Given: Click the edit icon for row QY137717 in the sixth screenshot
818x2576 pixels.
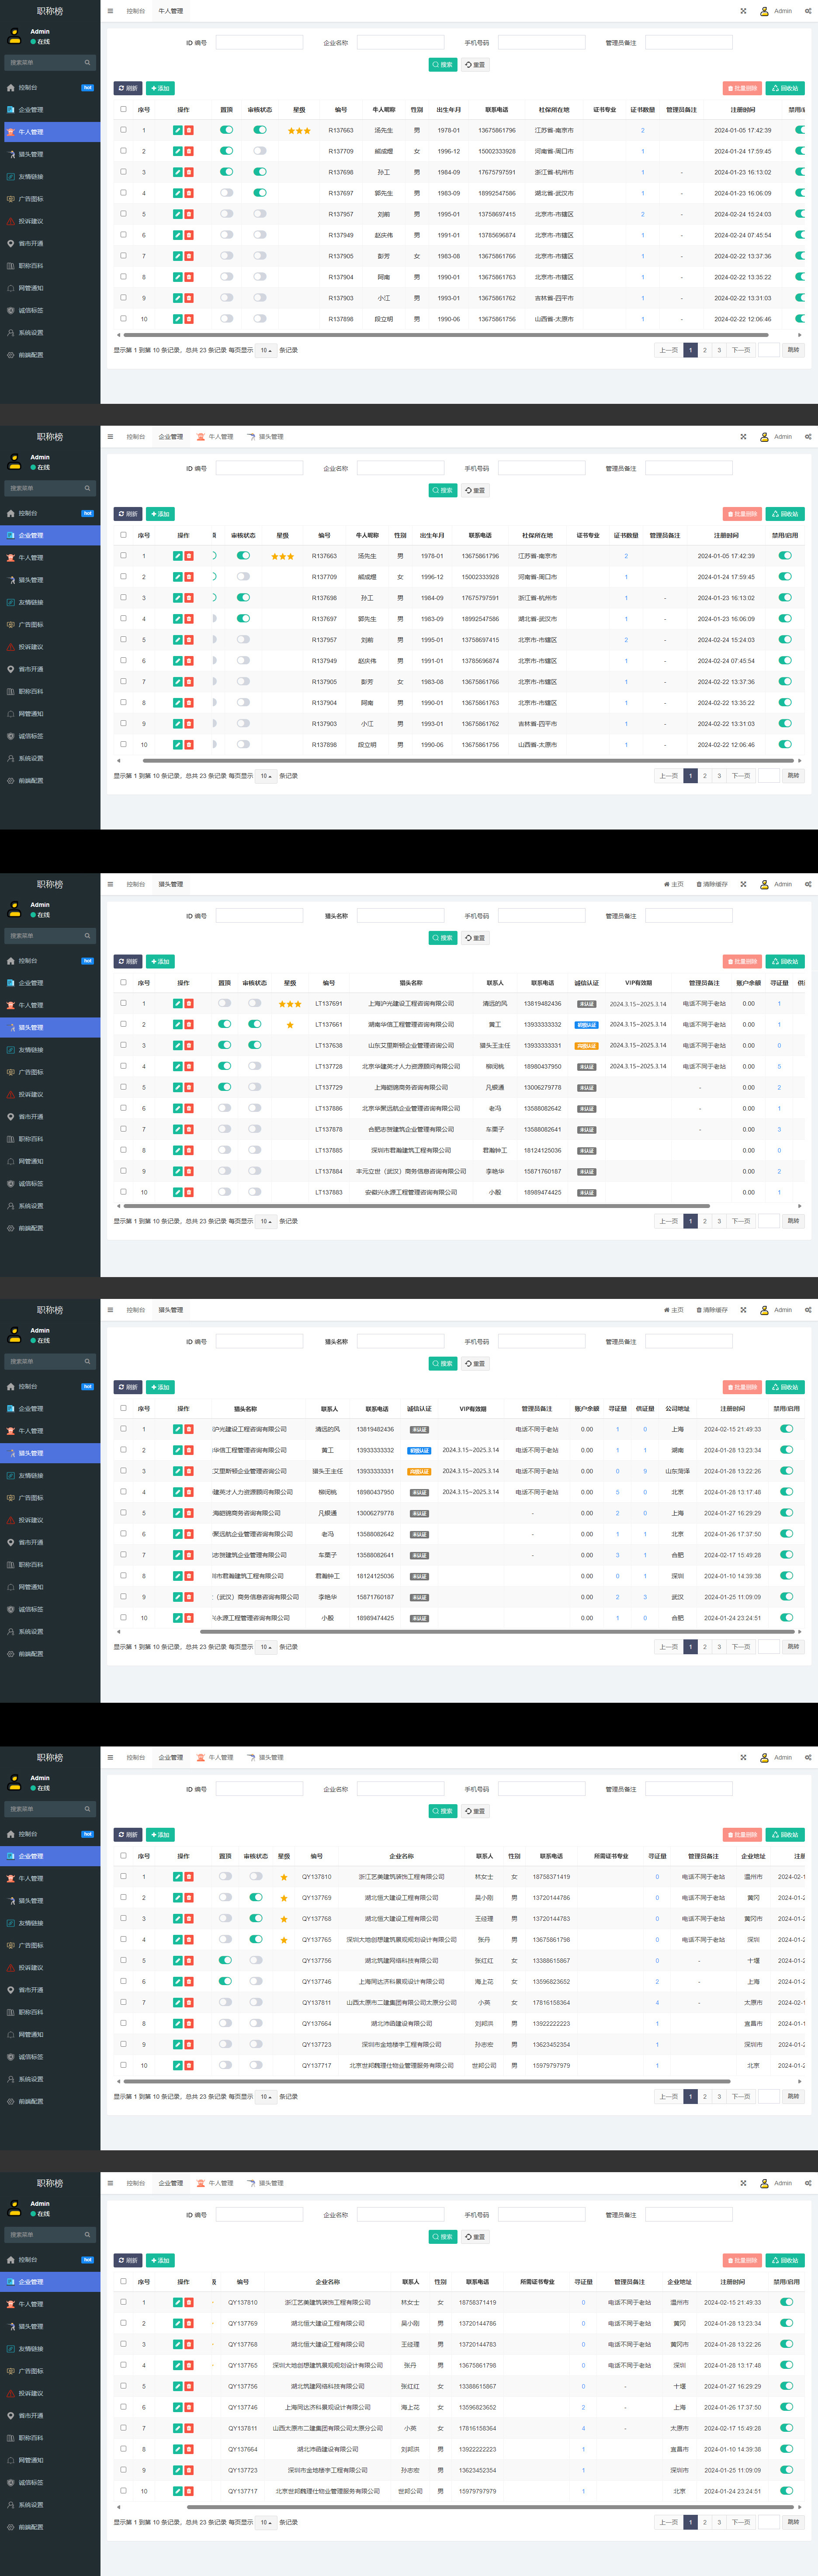Looking at the screenshot, I should [178, 2491].
